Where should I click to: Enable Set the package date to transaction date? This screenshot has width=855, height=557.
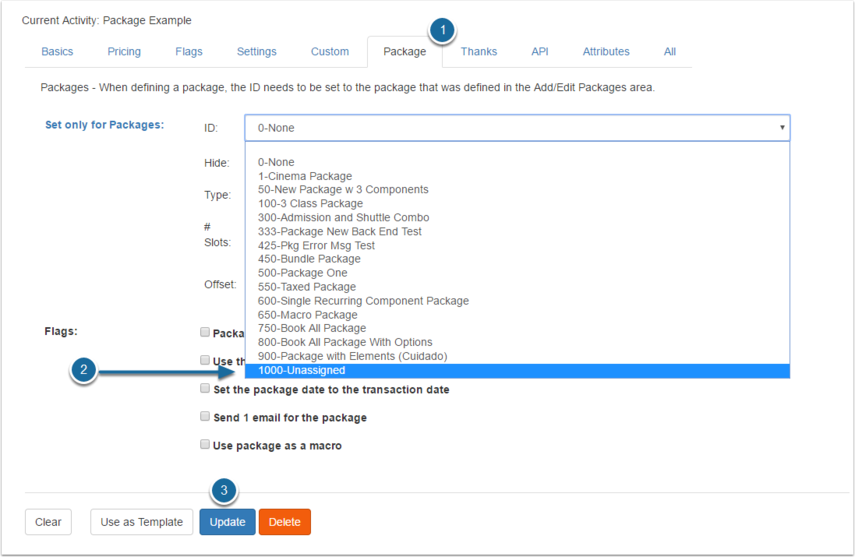click(x=205, y=388)
